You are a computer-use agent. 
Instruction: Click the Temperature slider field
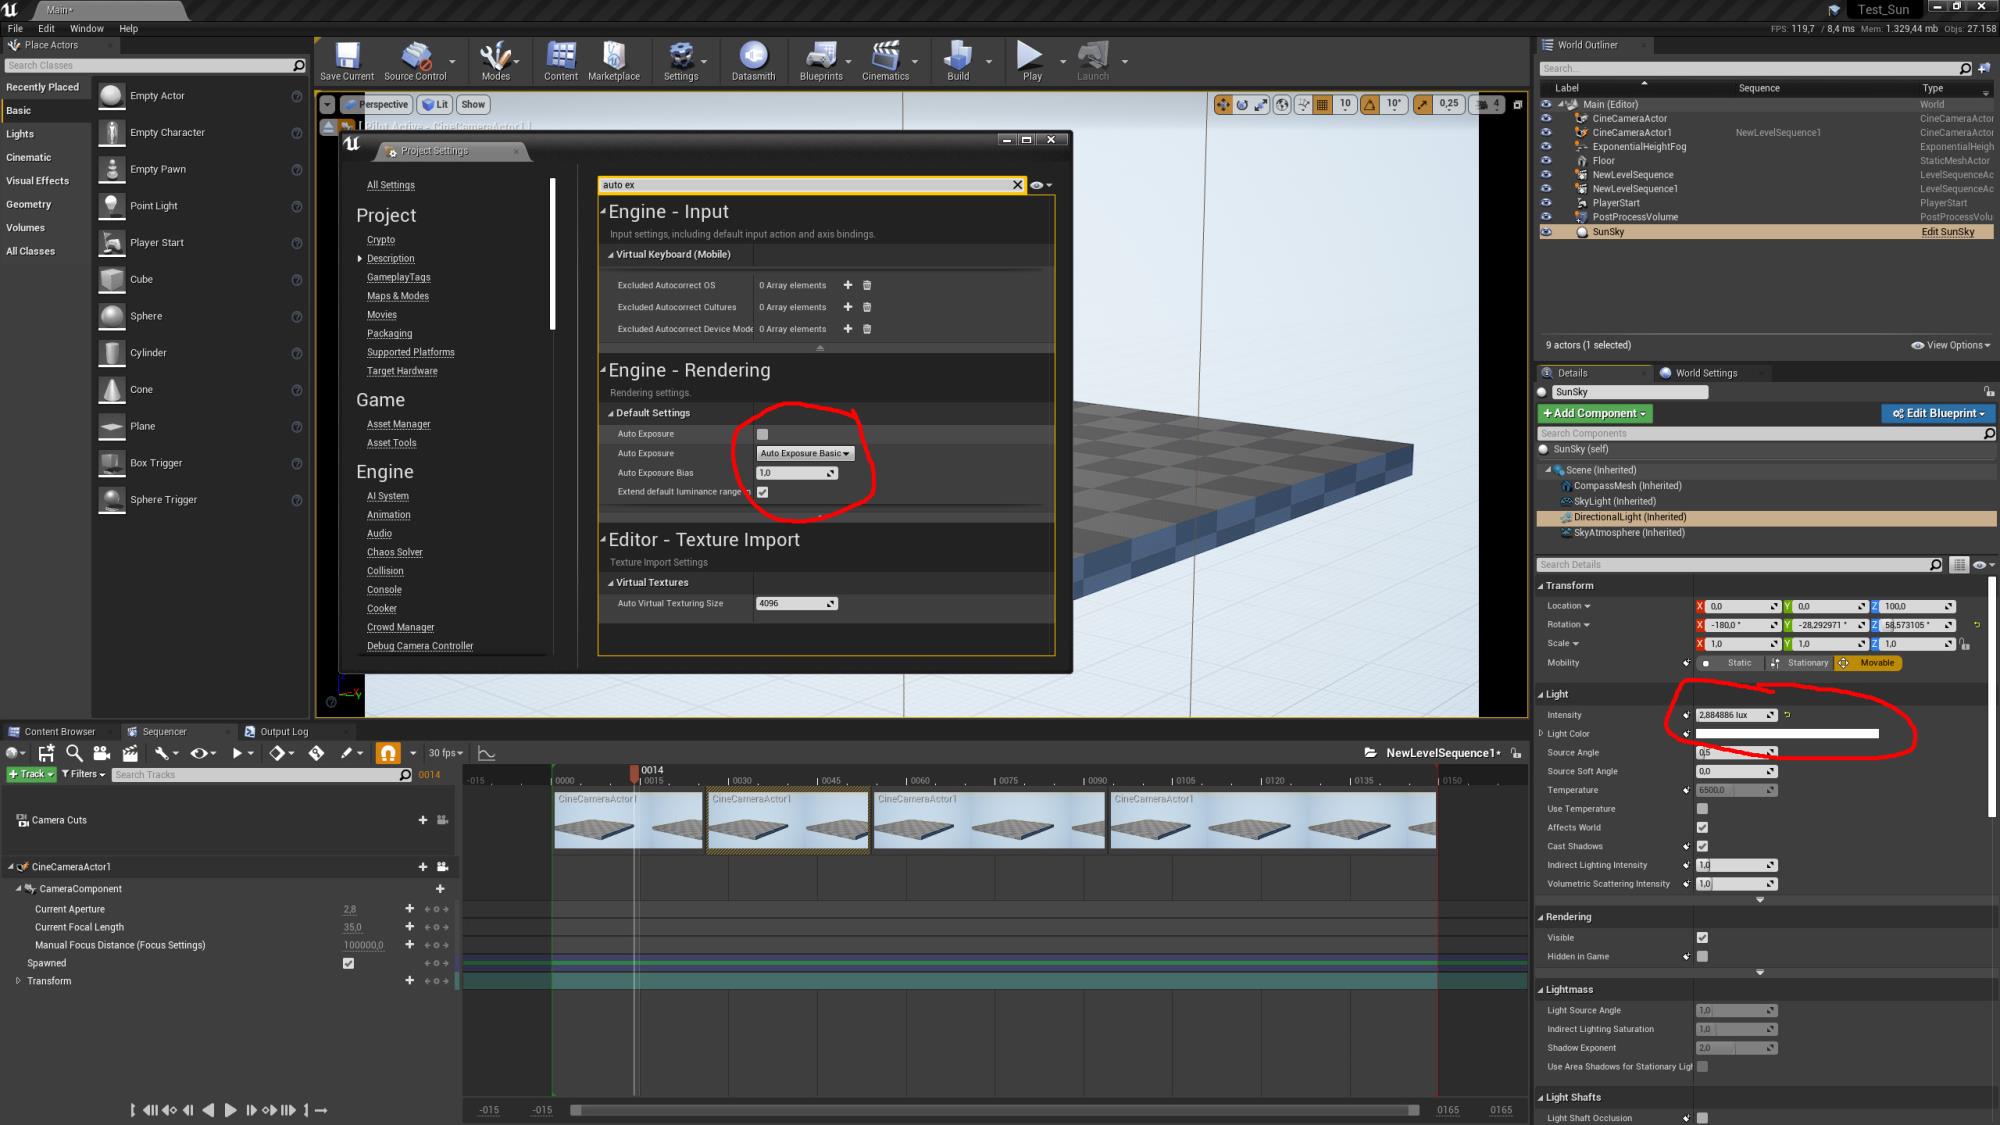[x=1736, y=790]
